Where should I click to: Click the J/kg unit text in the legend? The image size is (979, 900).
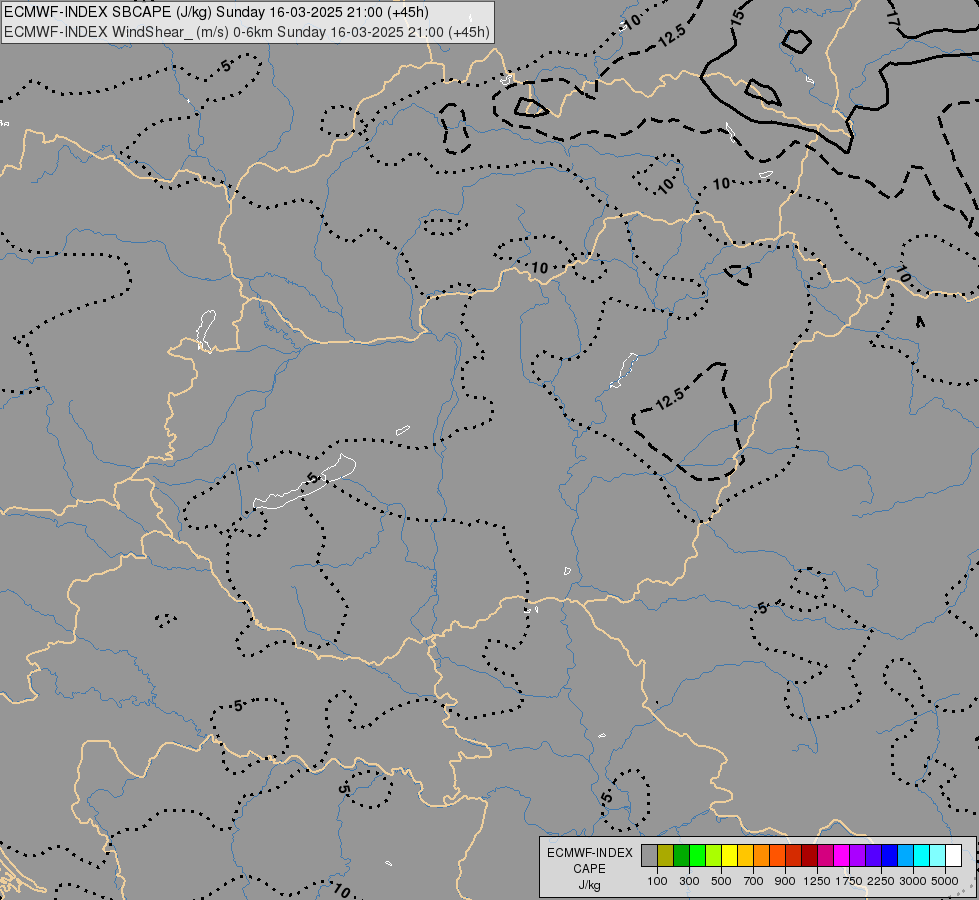pos(589,886)
